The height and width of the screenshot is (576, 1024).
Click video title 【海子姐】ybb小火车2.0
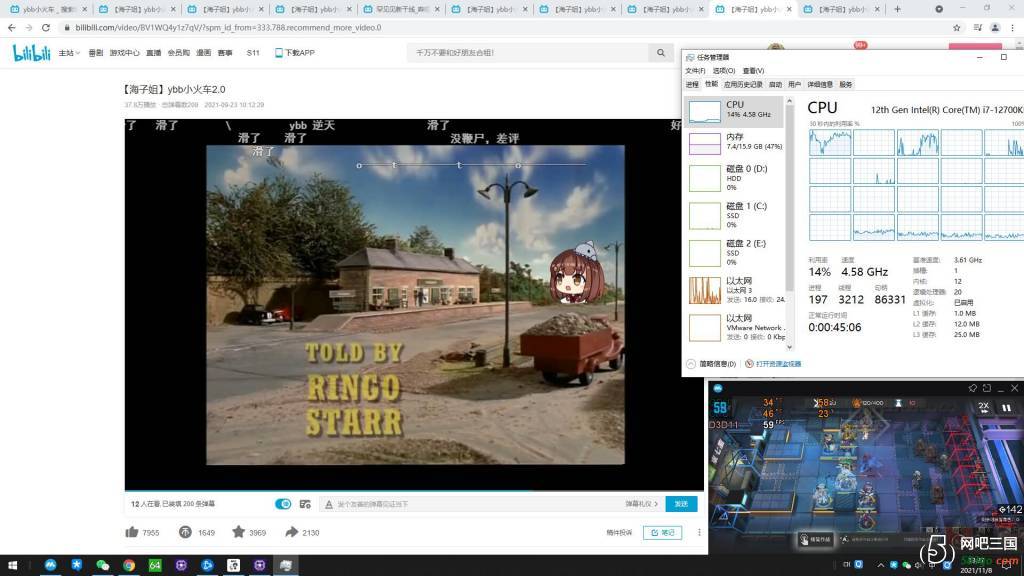click(174, 89)
